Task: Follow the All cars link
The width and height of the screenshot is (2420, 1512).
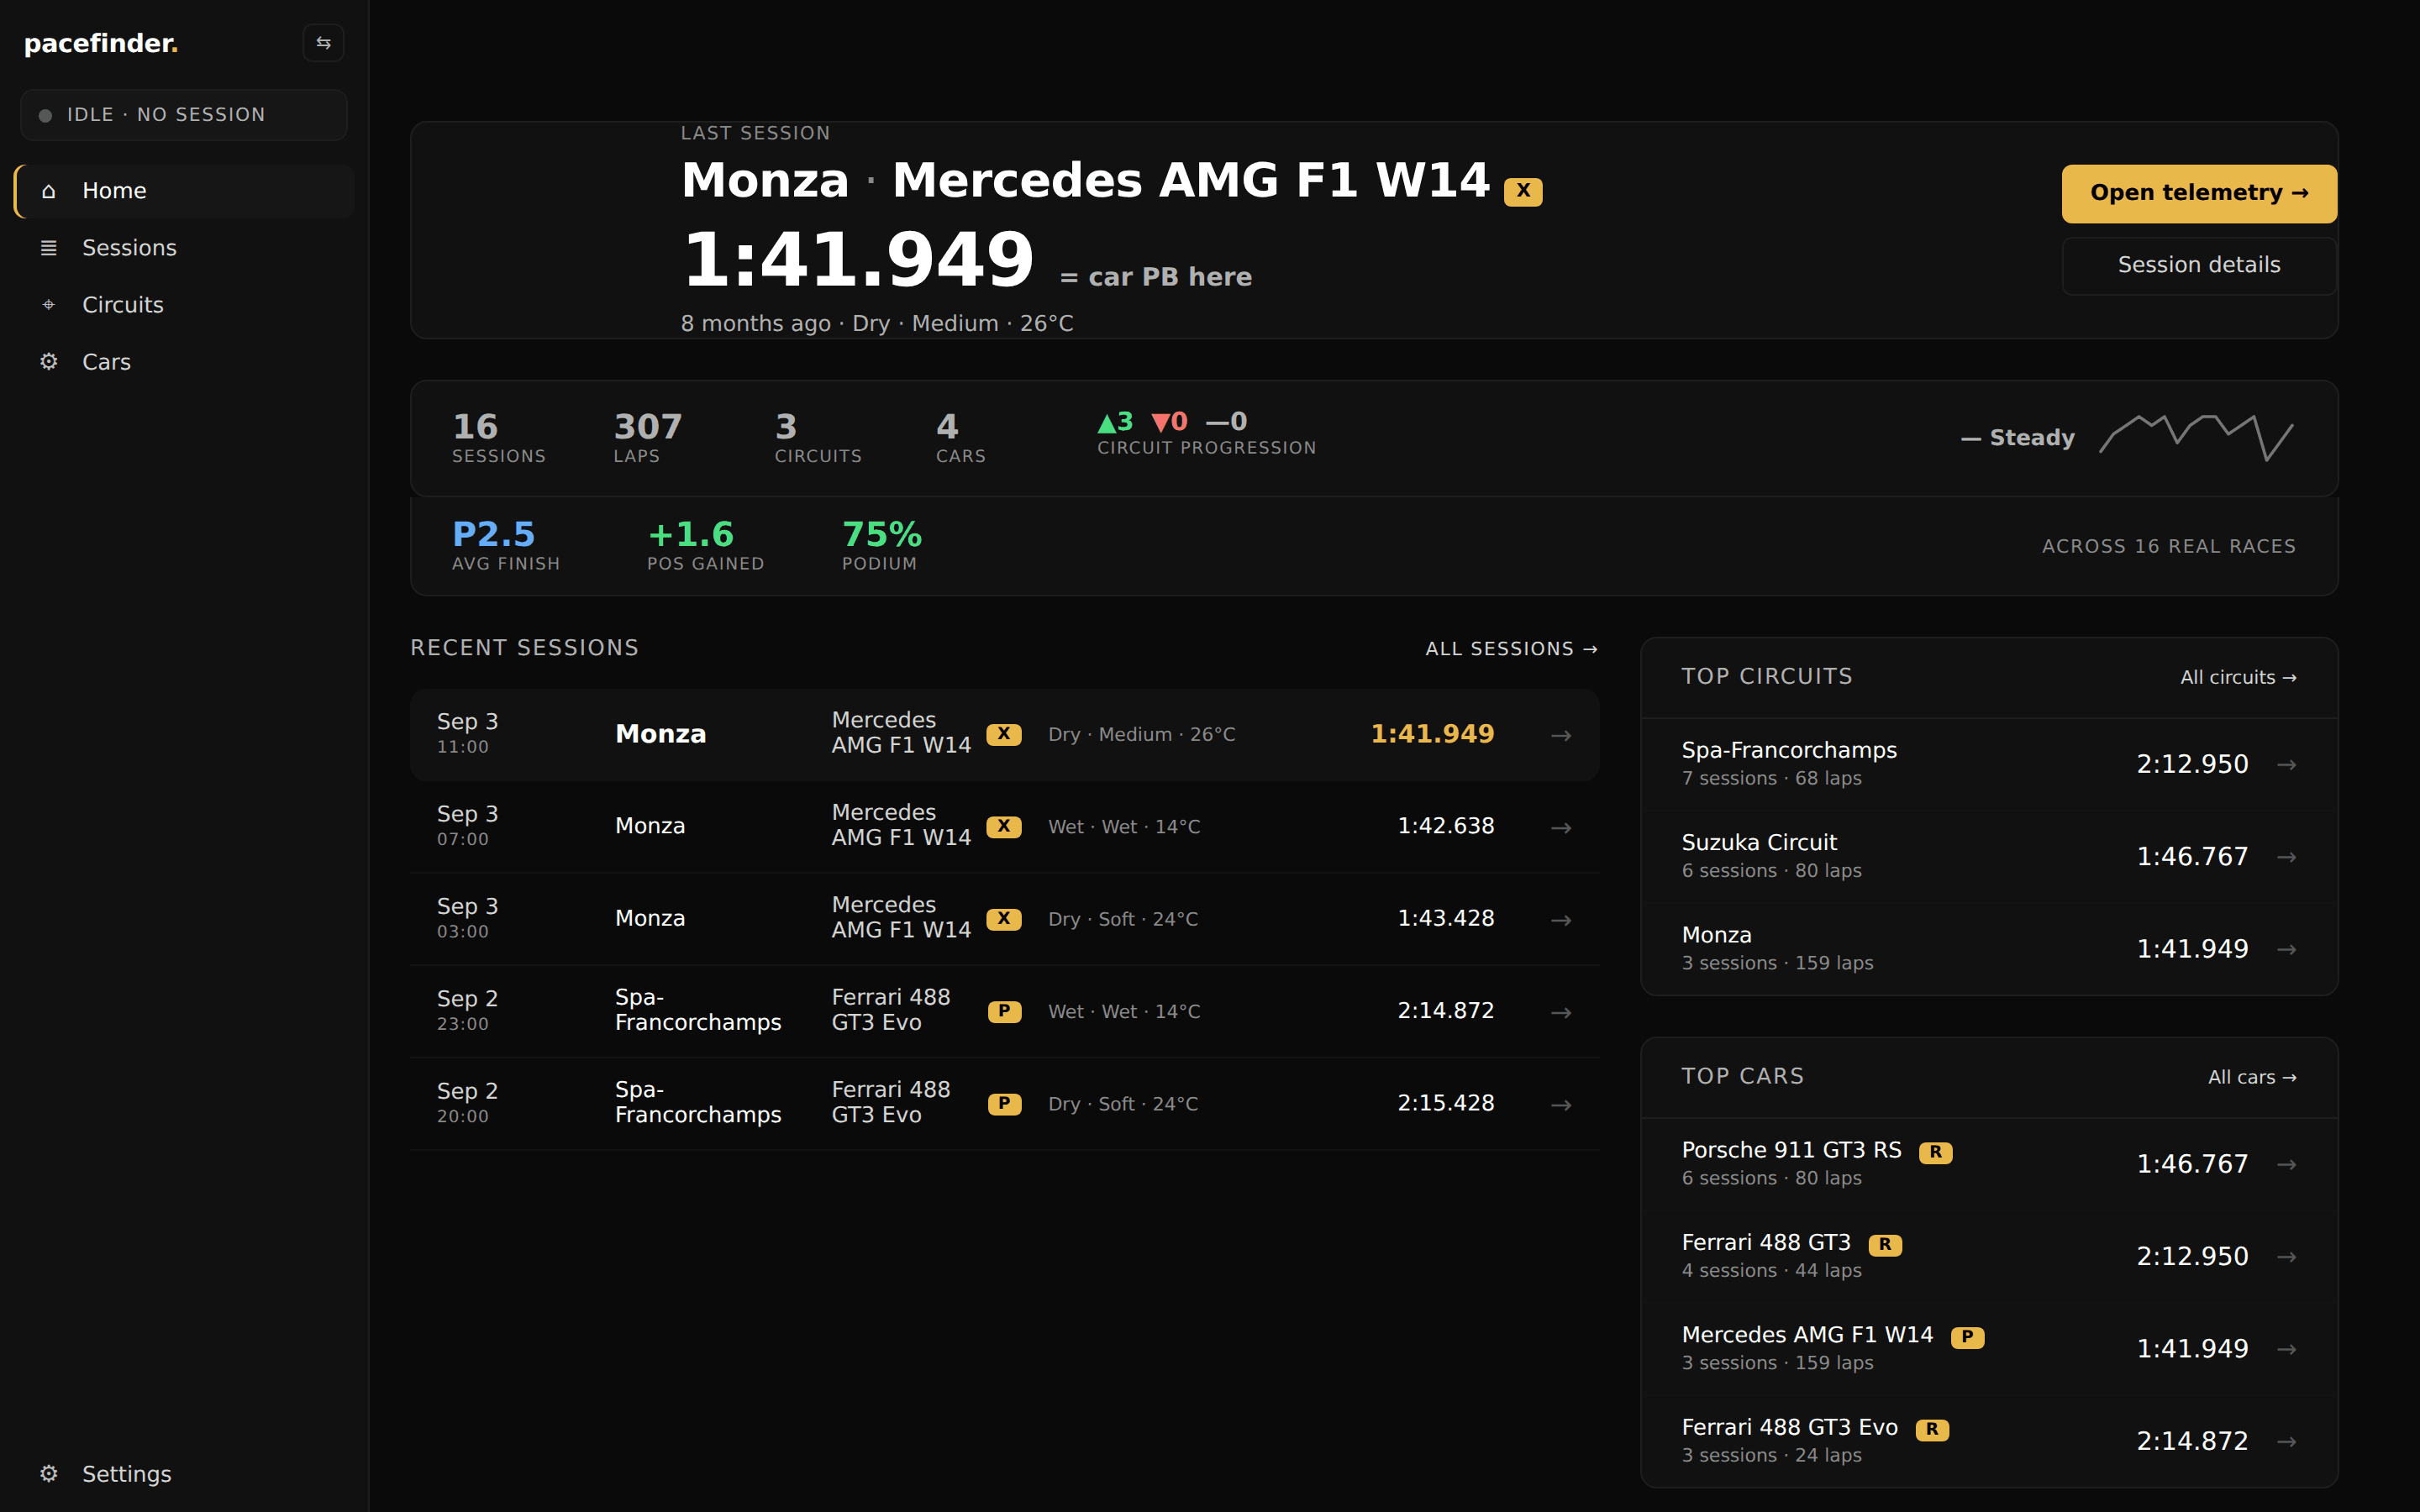Action: coord(2252,1077)
